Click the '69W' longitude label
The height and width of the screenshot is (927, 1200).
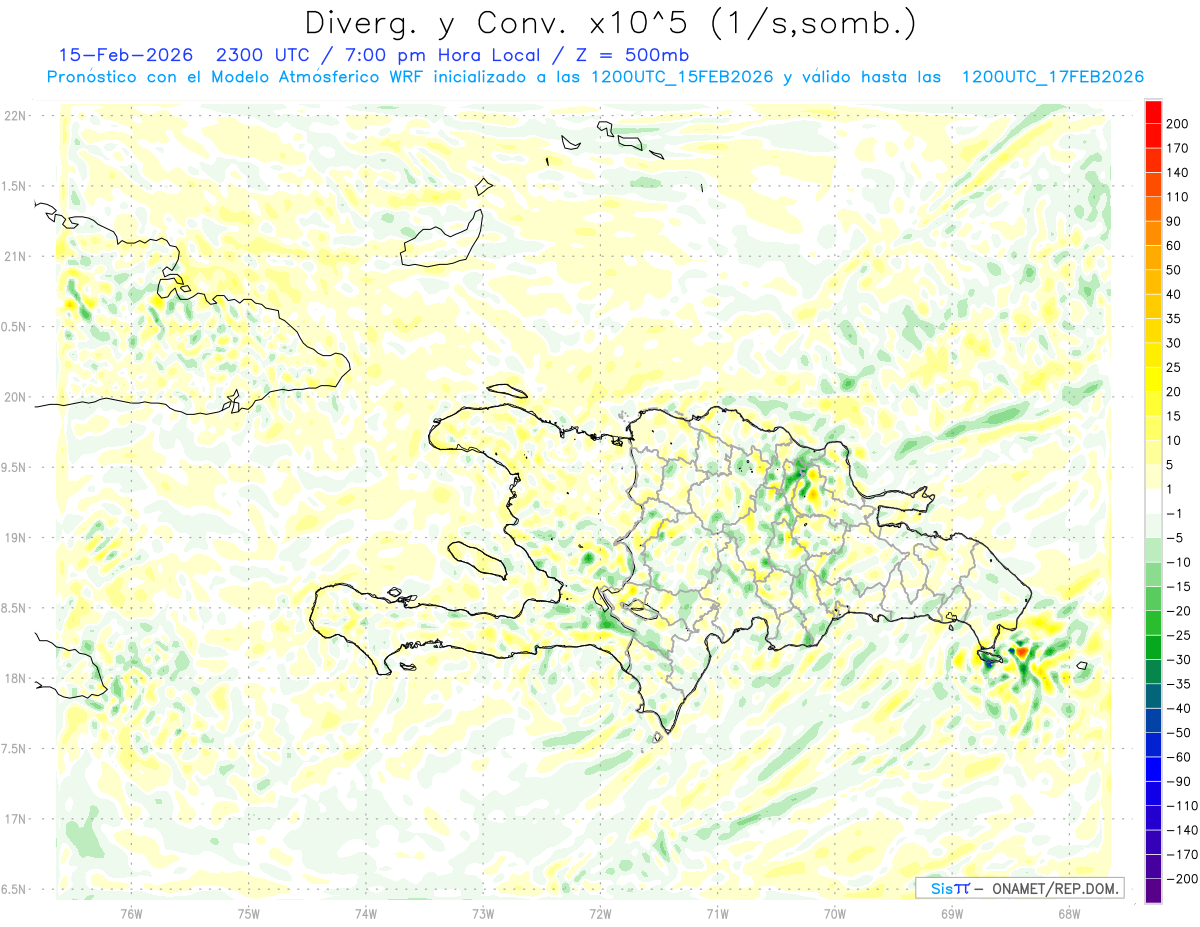[x=952, y=914]
